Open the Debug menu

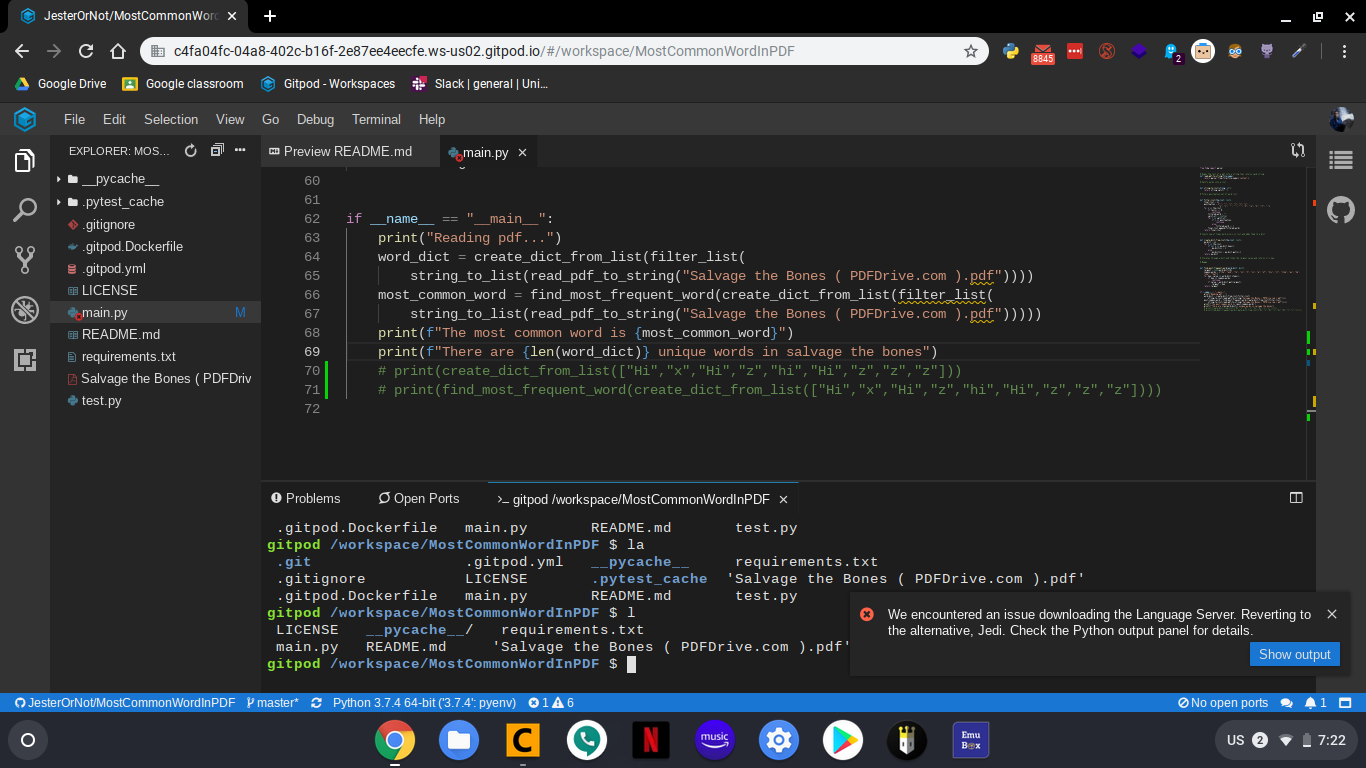(315, 119)
